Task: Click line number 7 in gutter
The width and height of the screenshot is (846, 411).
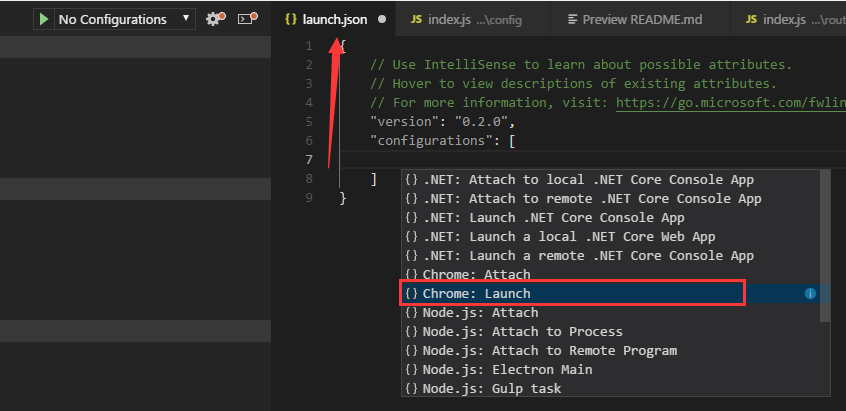Action: tap(309, 160)
